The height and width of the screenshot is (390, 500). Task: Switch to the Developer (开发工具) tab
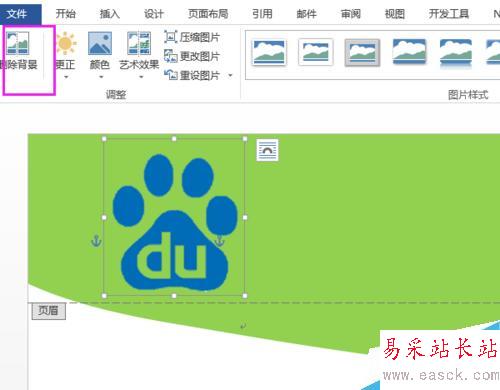tap(449, 14)
